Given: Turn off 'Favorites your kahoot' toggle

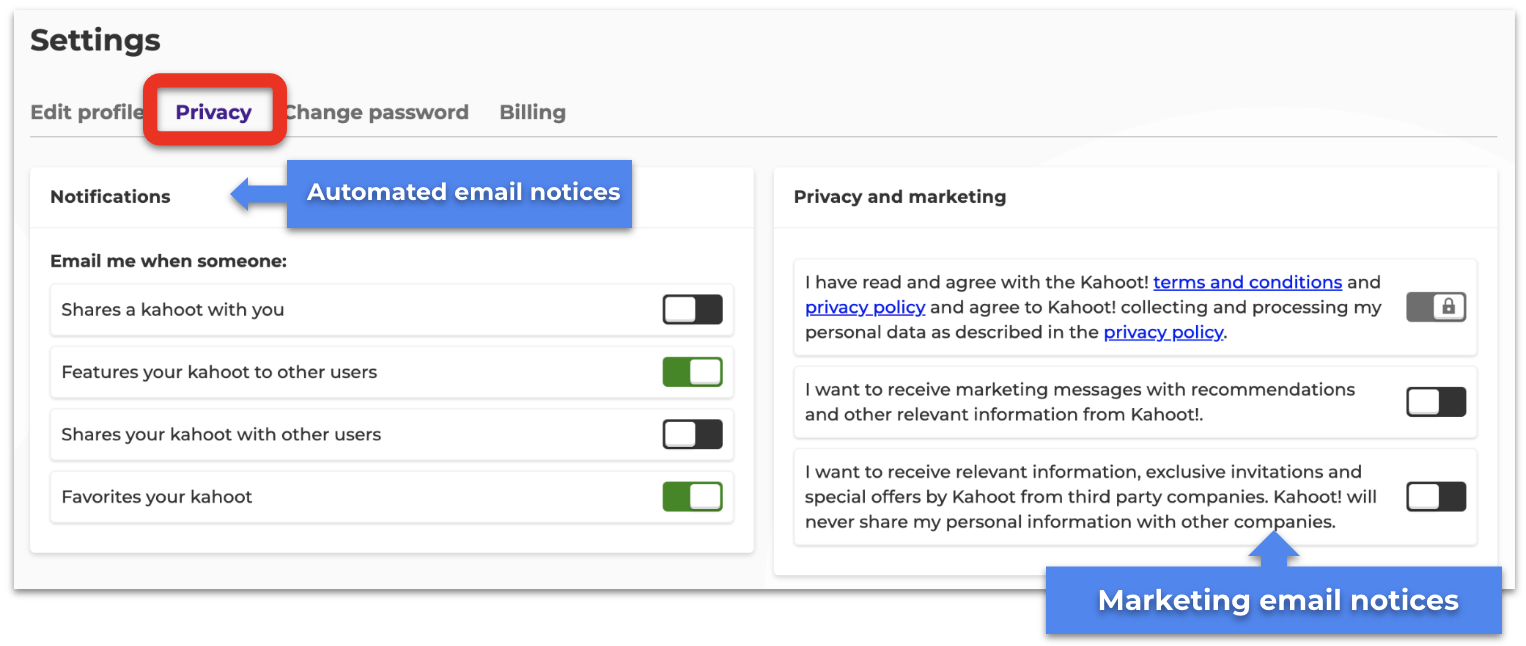Looking at the screenshot, I should tap(692, 497).
